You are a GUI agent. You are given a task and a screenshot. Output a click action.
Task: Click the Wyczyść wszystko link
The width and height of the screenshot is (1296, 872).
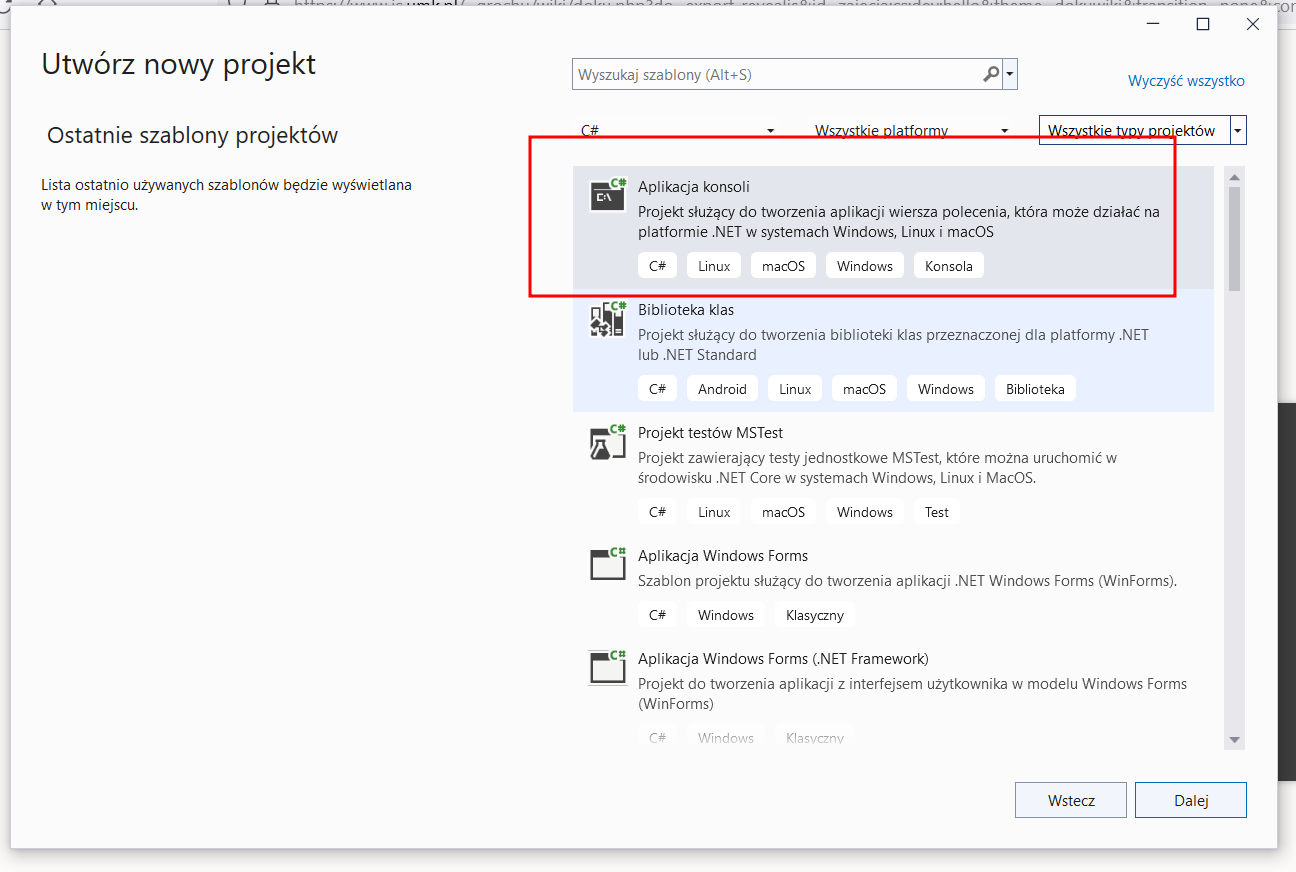[1186, 81]
